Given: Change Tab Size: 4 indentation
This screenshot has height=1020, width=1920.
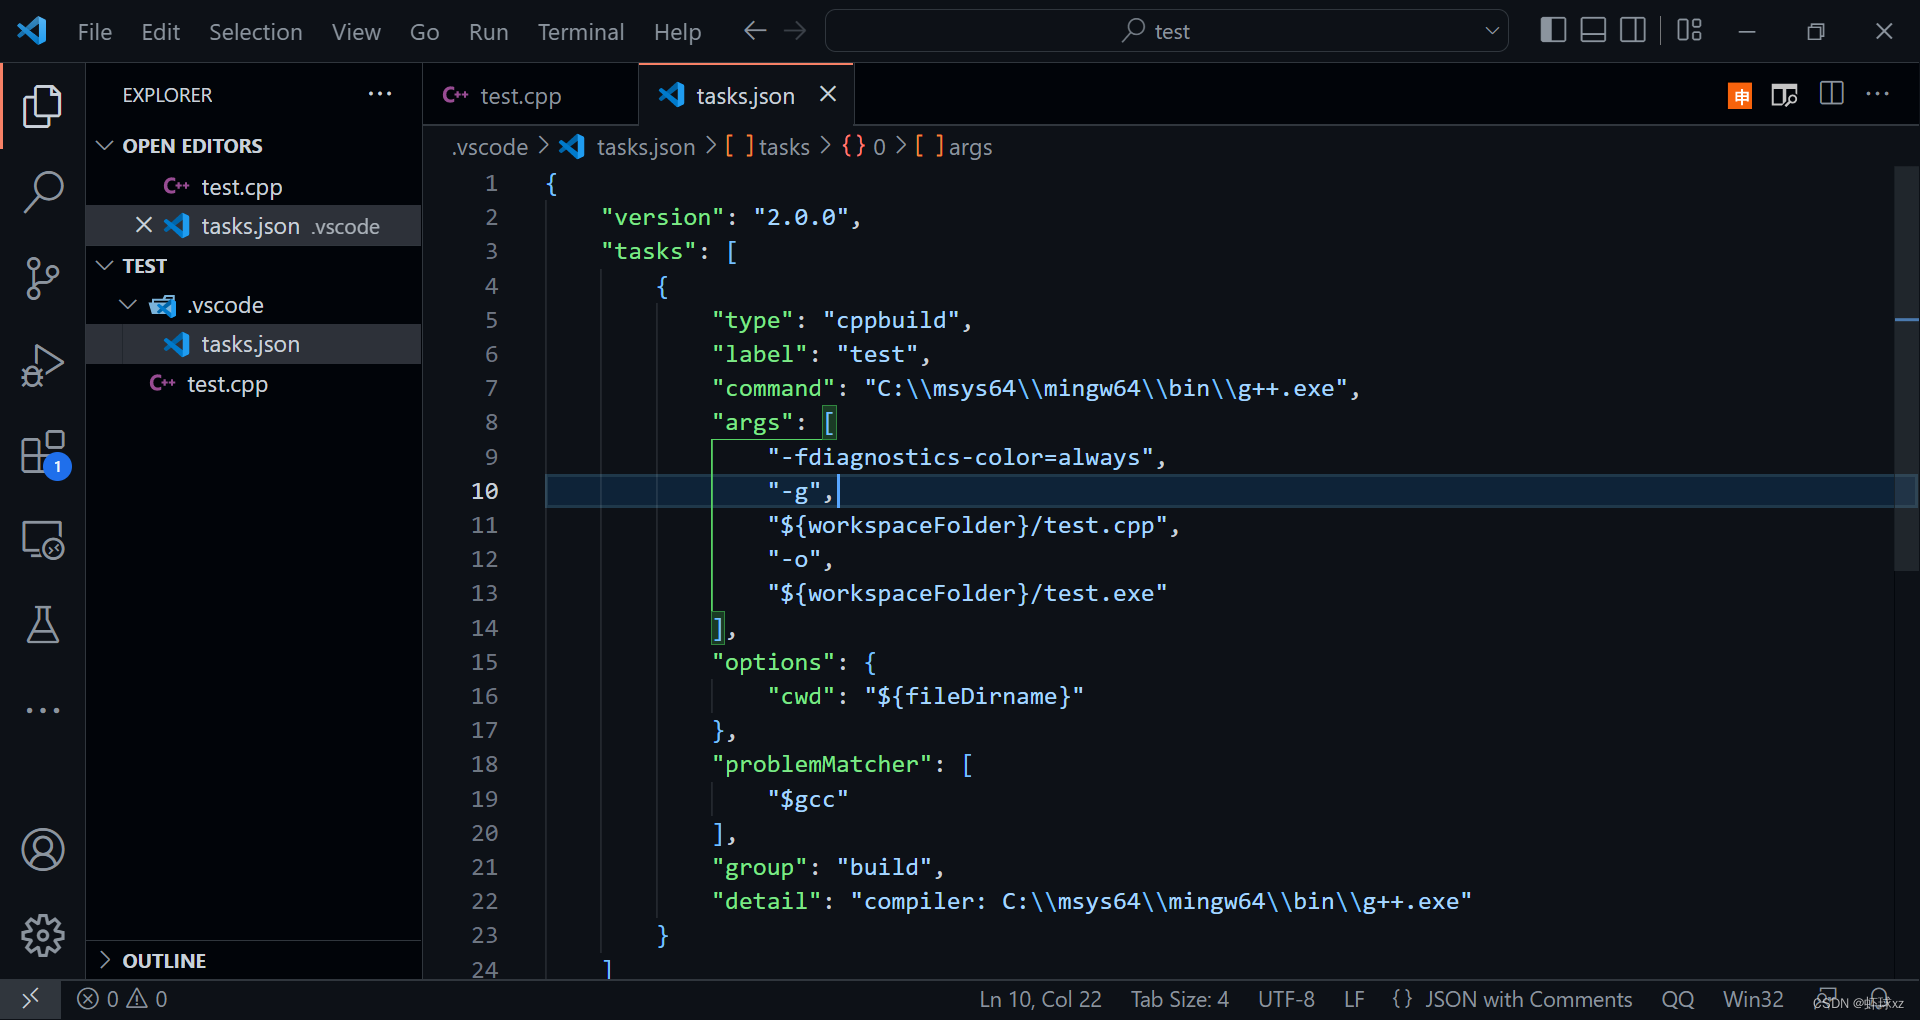Looking at the screenshot, I should [x=1180, y=999].
